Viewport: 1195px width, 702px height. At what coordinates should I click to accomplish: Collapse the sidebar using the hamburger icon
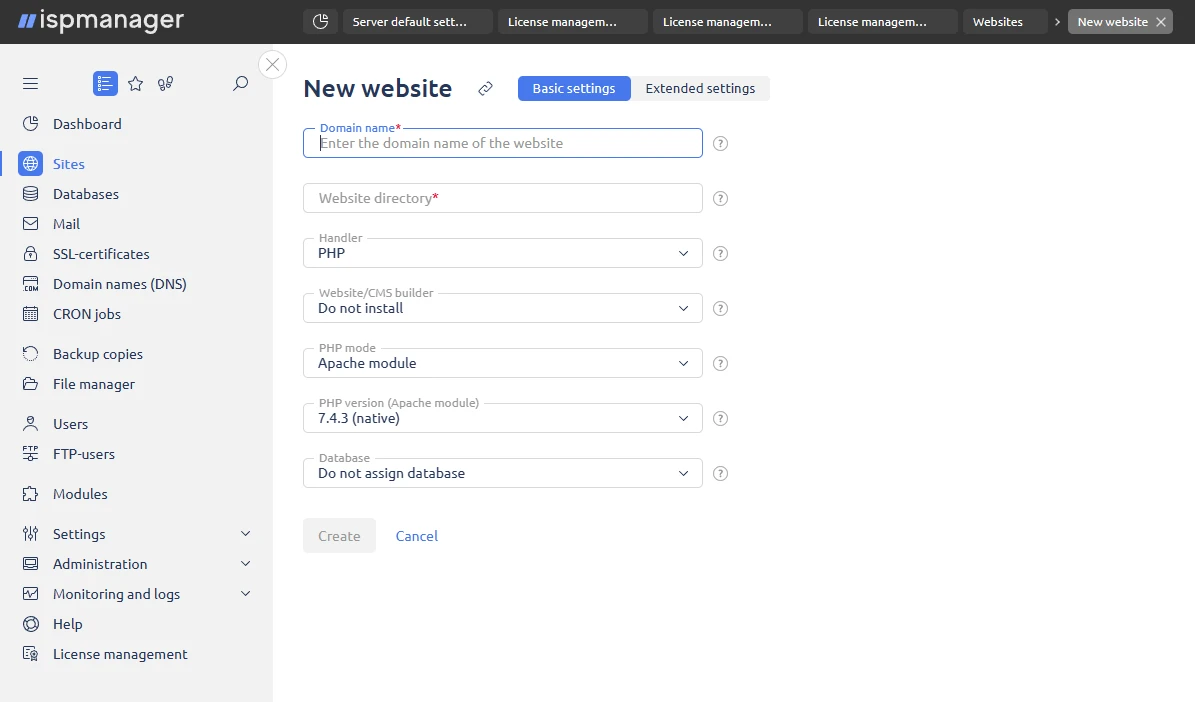click(x=30, y=83)
